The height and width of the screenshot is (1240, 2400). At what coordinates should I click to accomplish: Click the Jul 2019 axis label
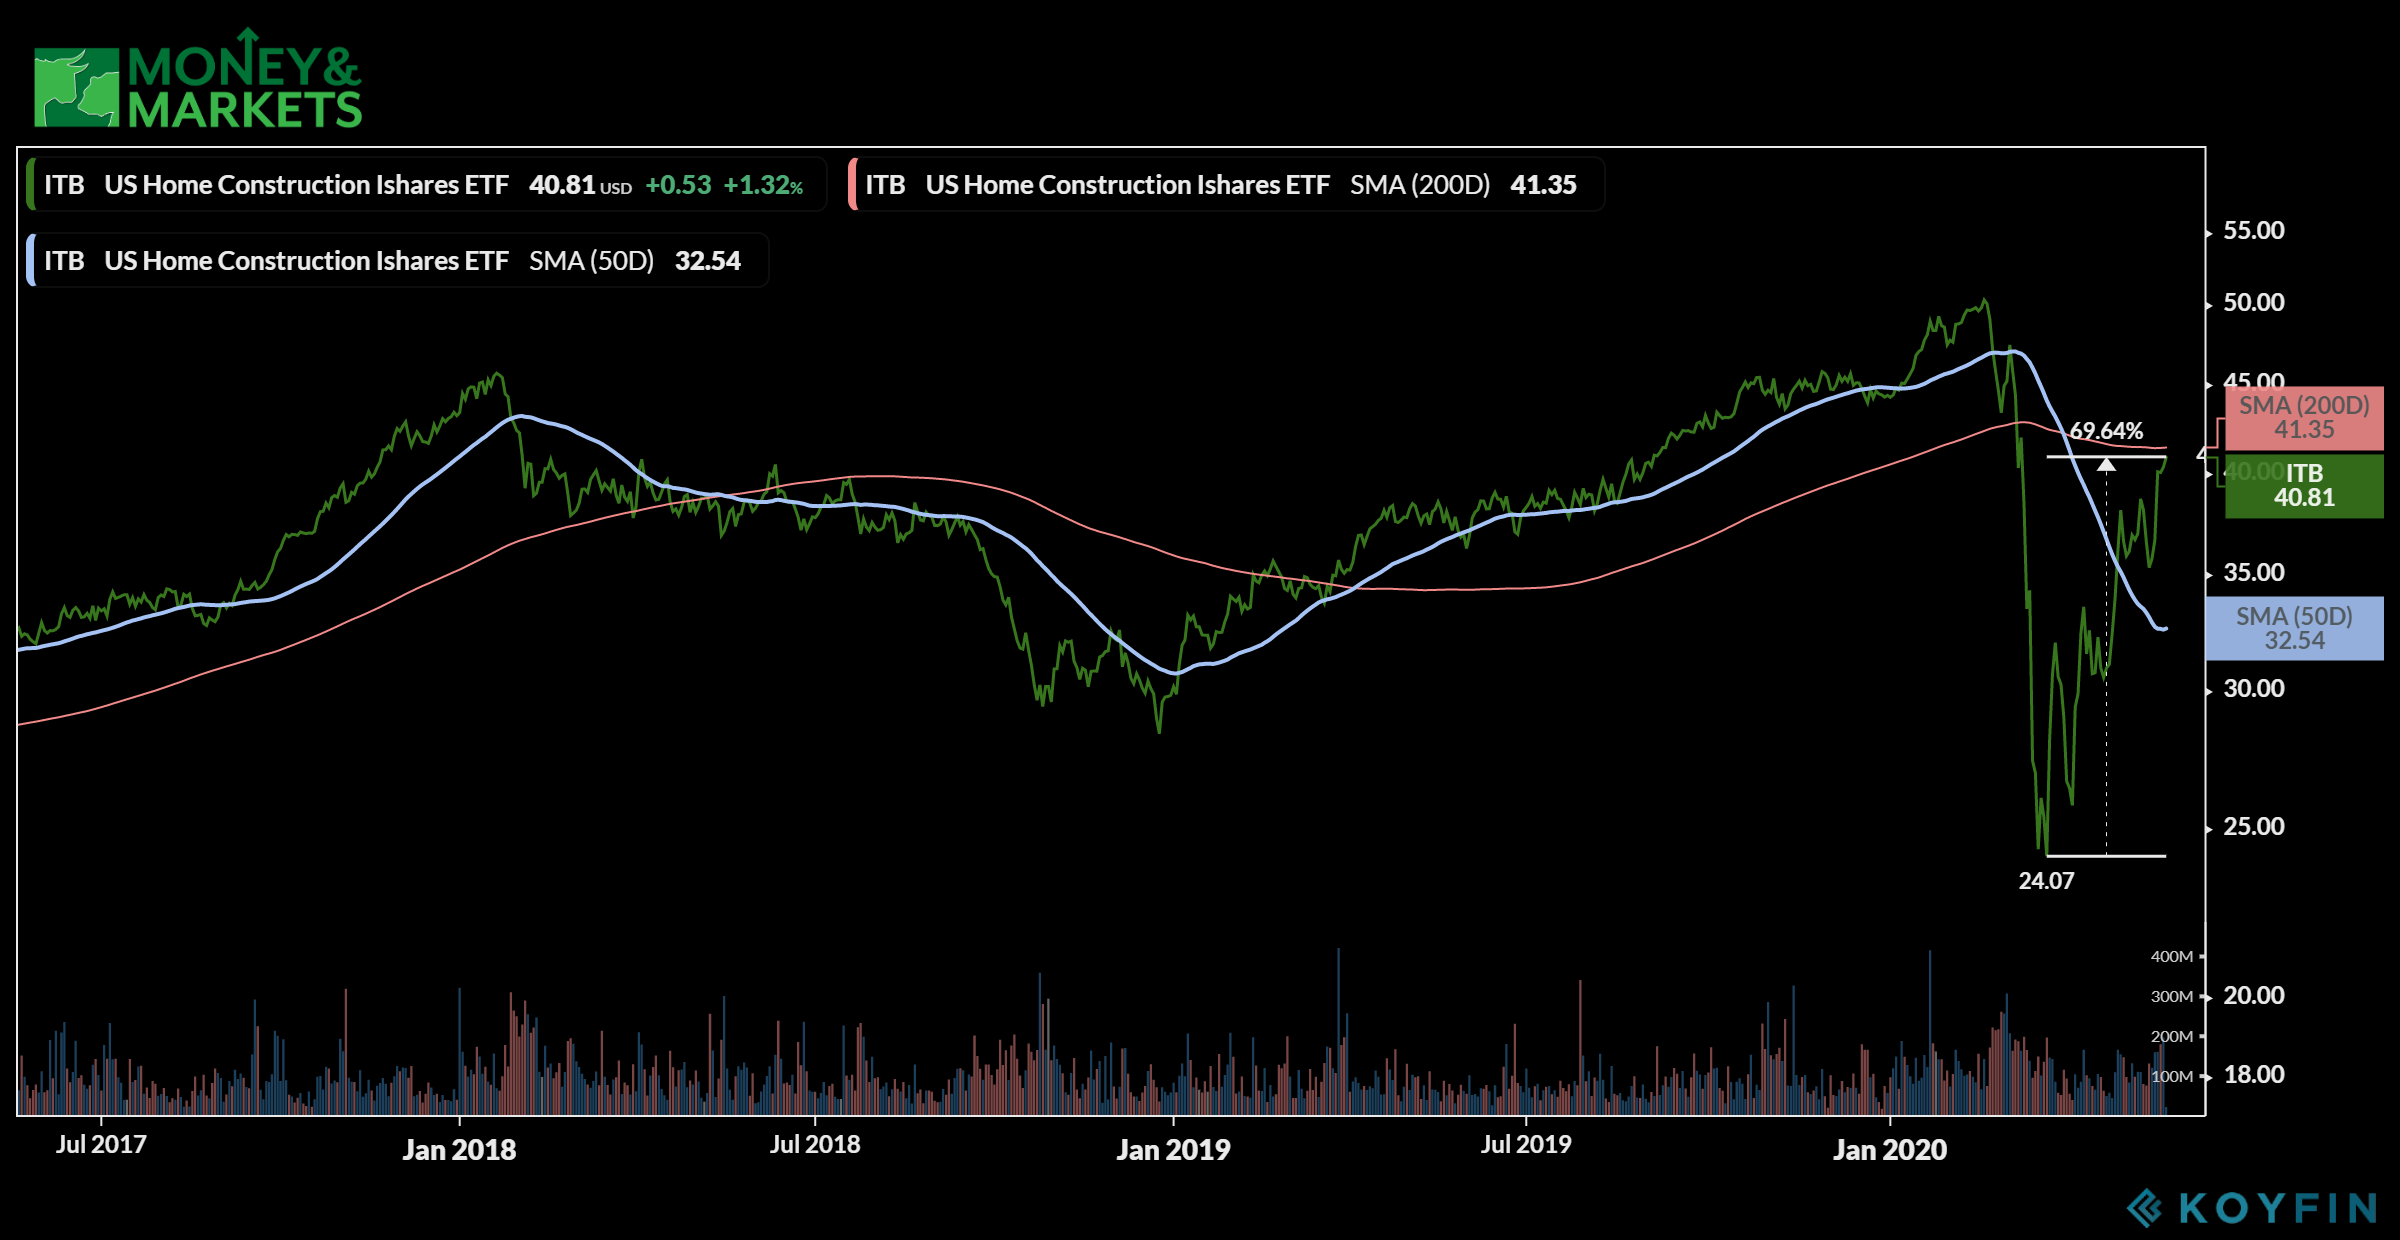pyautogui.click(x=1526, y=1145)
